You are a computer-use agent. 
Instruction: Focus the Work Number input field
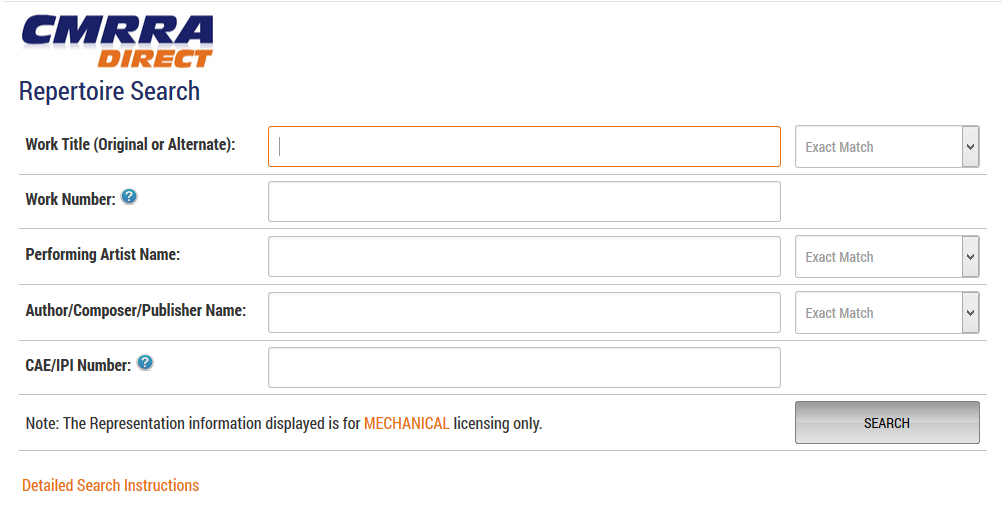[x=524, y=202]
